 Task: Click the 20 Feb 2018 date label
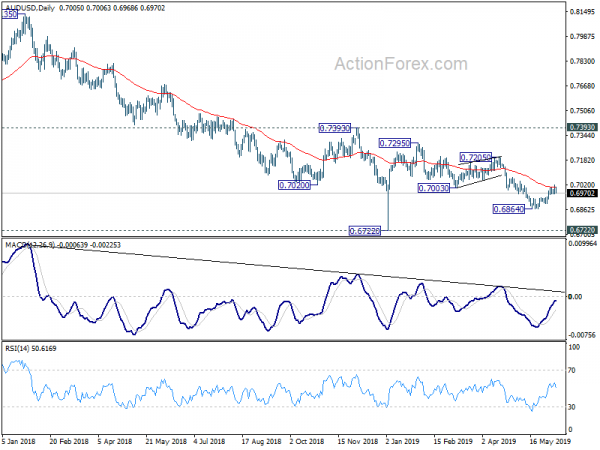pyautogui.click(x=69, y=441)
